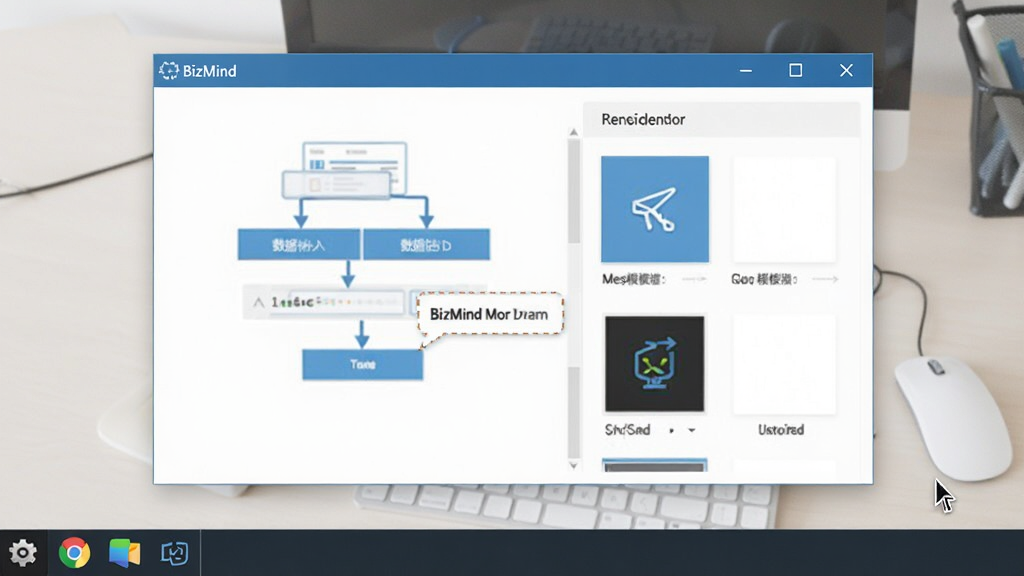Click the scrollbar up arrow
Viewport: 1024px width, 576px height.
click(573, 133)
